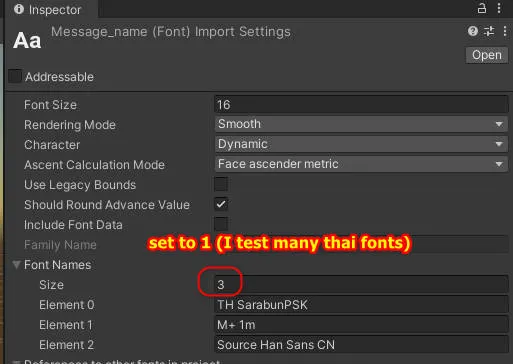Edit Element 2 Source Han Sans CN field

point(361,345)
